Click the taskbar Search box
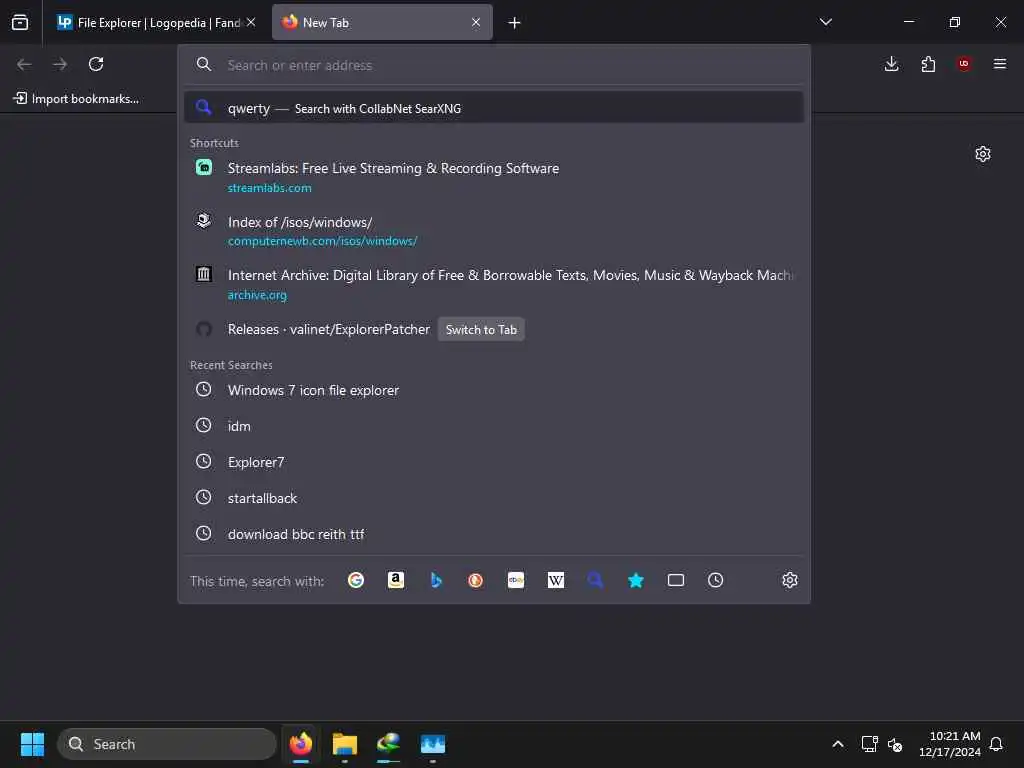1024x768 pixels. [x=167, y=744]
